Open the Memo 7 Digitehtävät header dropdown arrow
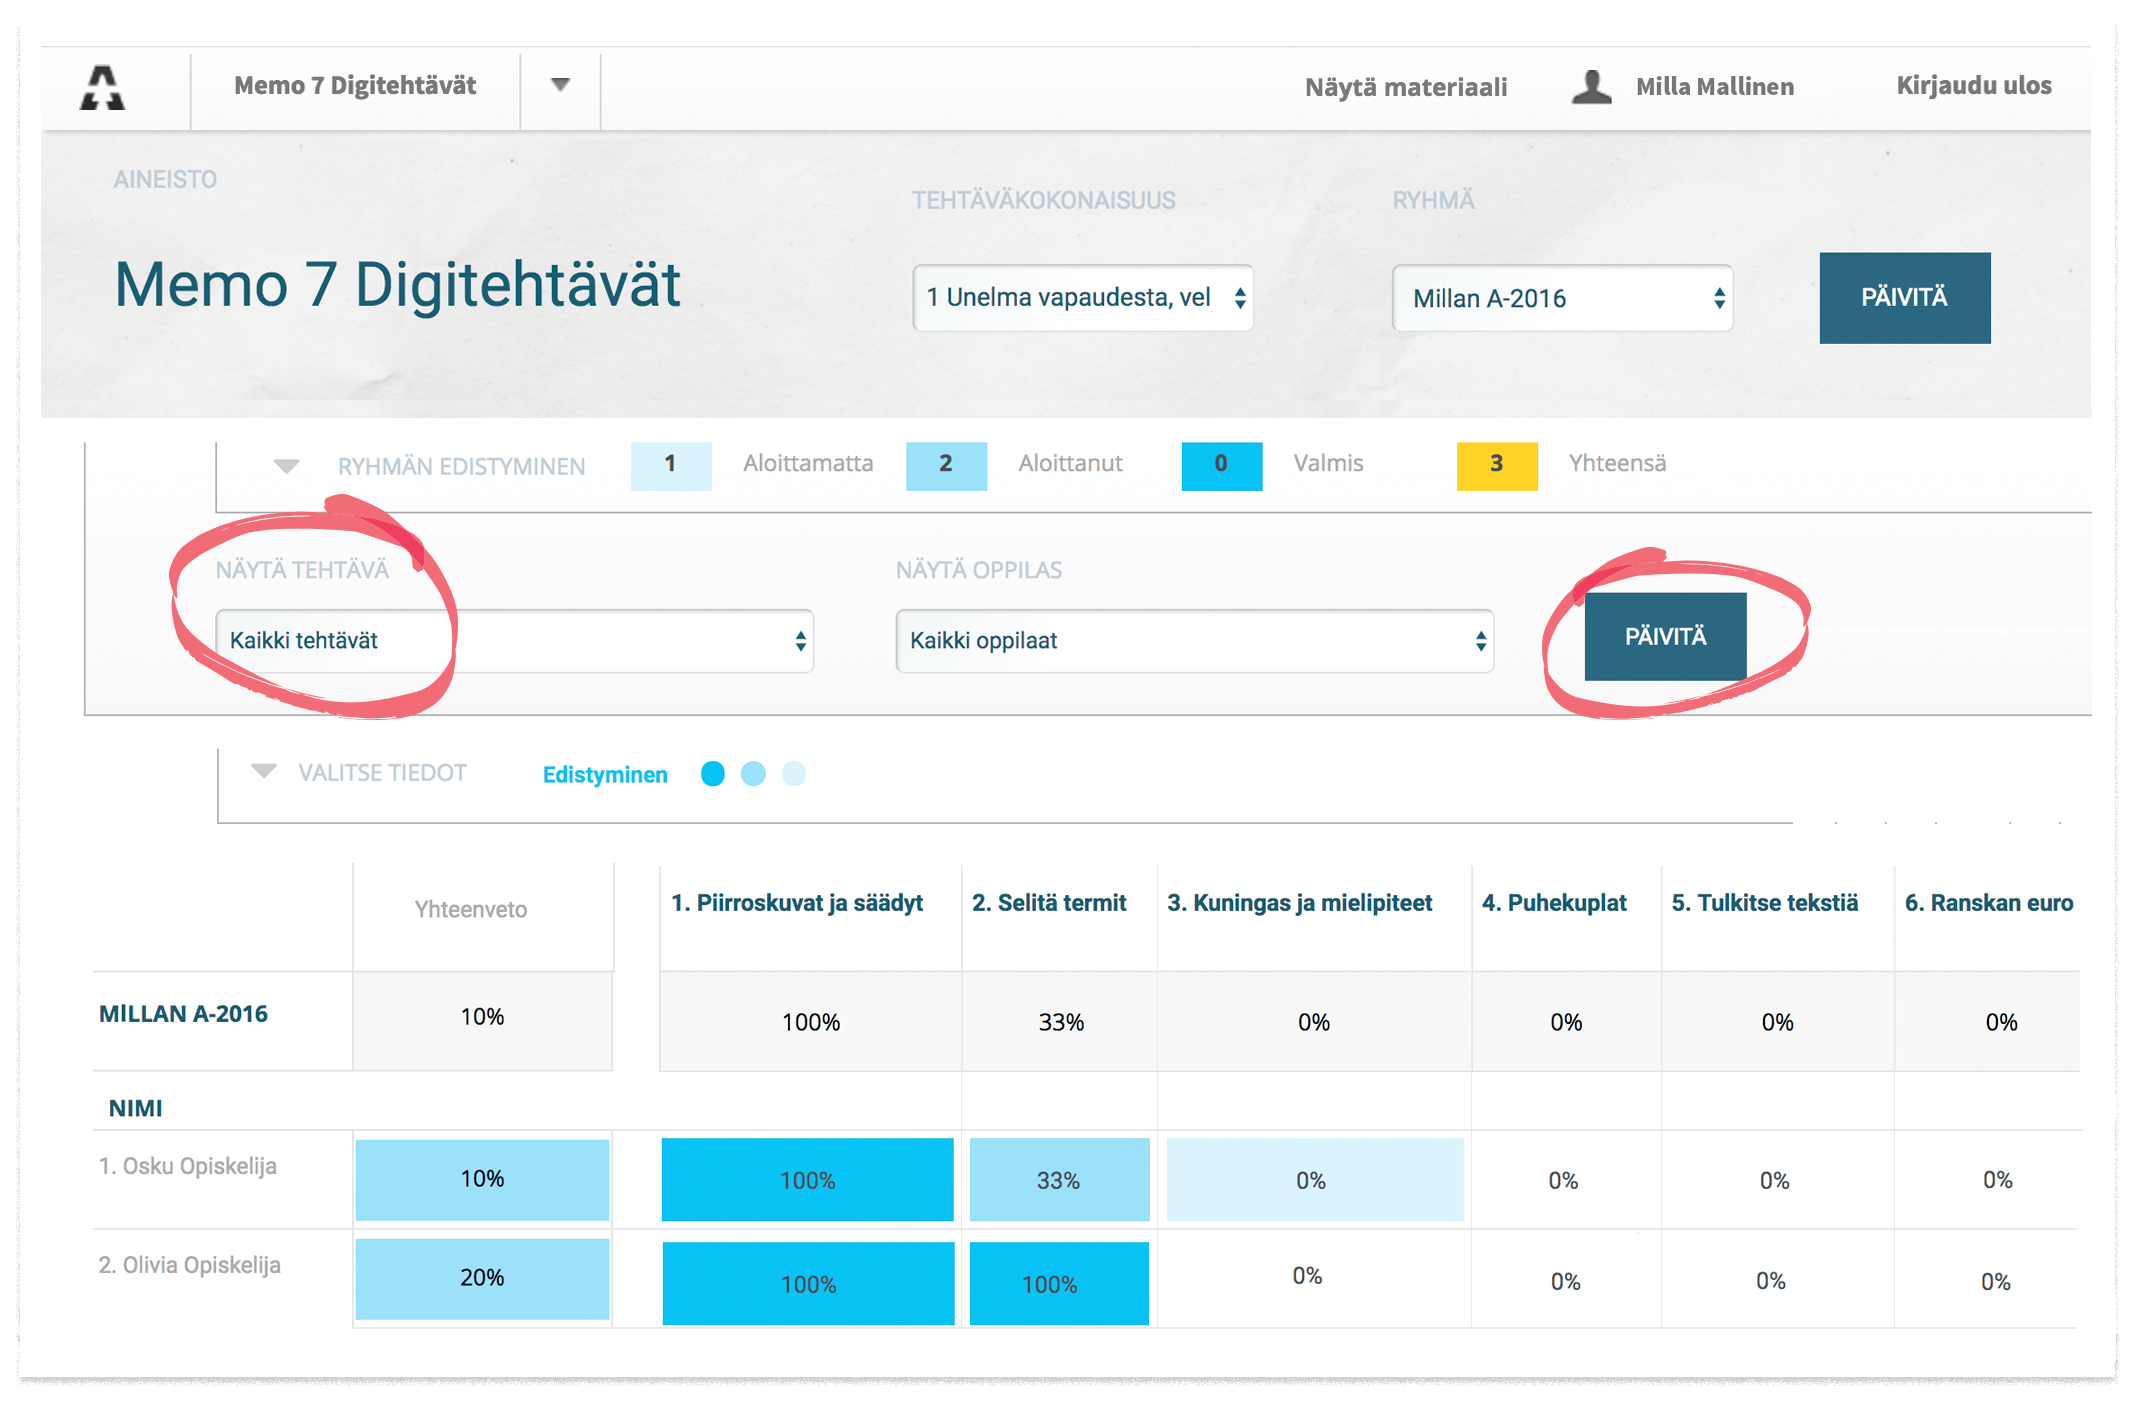 pos(560,85)
